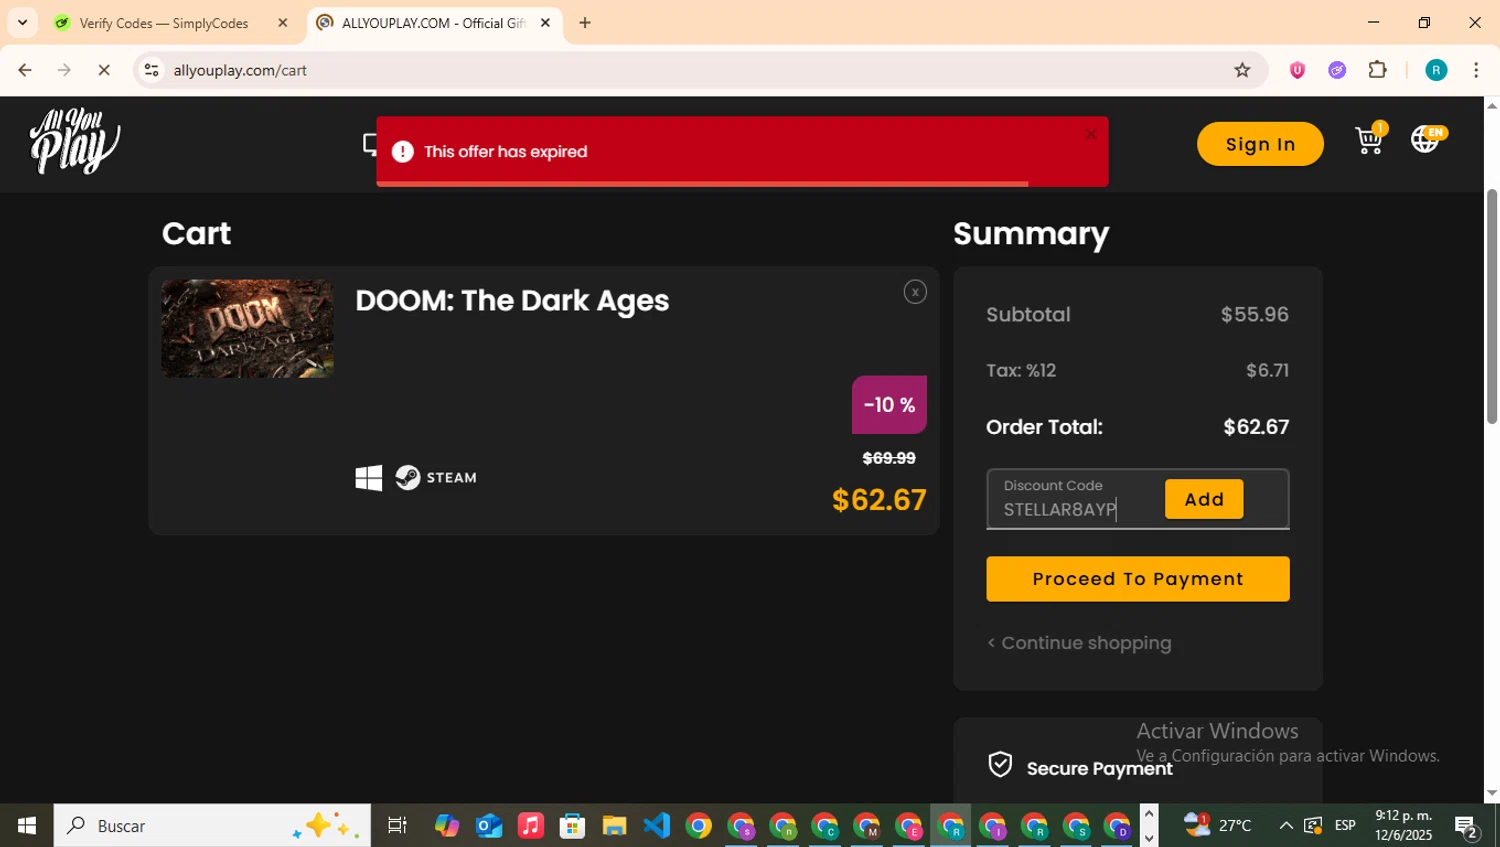Open Visual Studio Code from taskbar
Viewport: 1500px width, 847px height.
click(656, 825)
